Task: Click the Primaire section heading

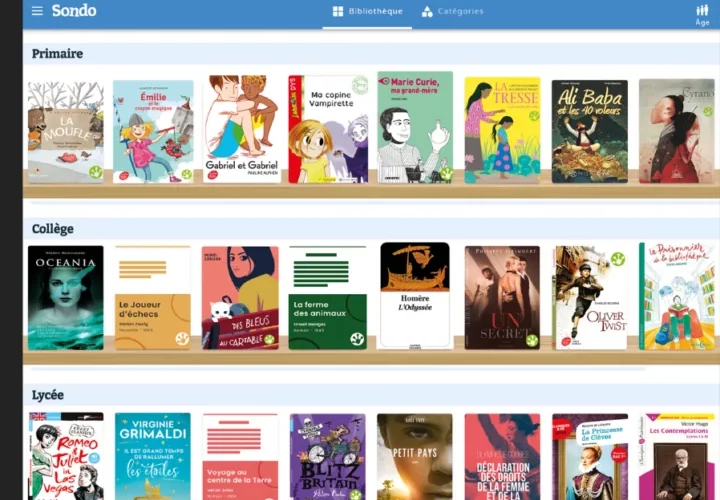Action: [x=57, y=54]
